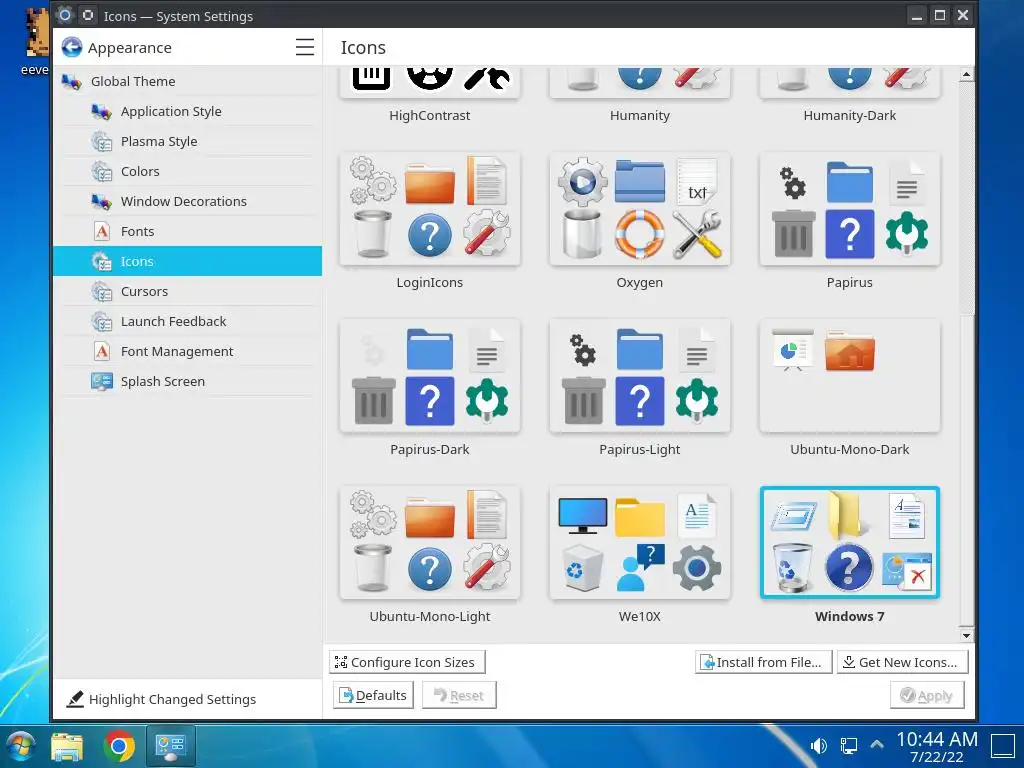Click the network tray icon

click(849, 746)
